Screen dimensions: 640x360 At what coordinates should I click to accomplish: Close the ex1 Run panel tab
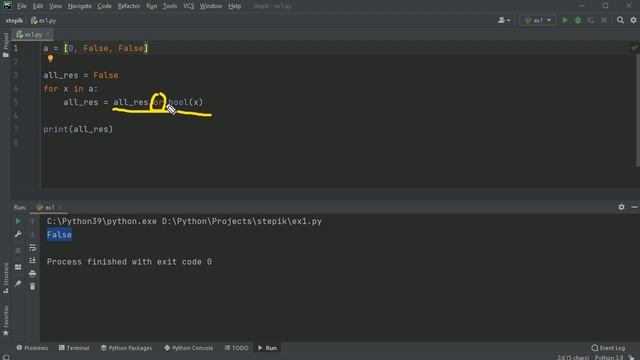tap(60, 207)
